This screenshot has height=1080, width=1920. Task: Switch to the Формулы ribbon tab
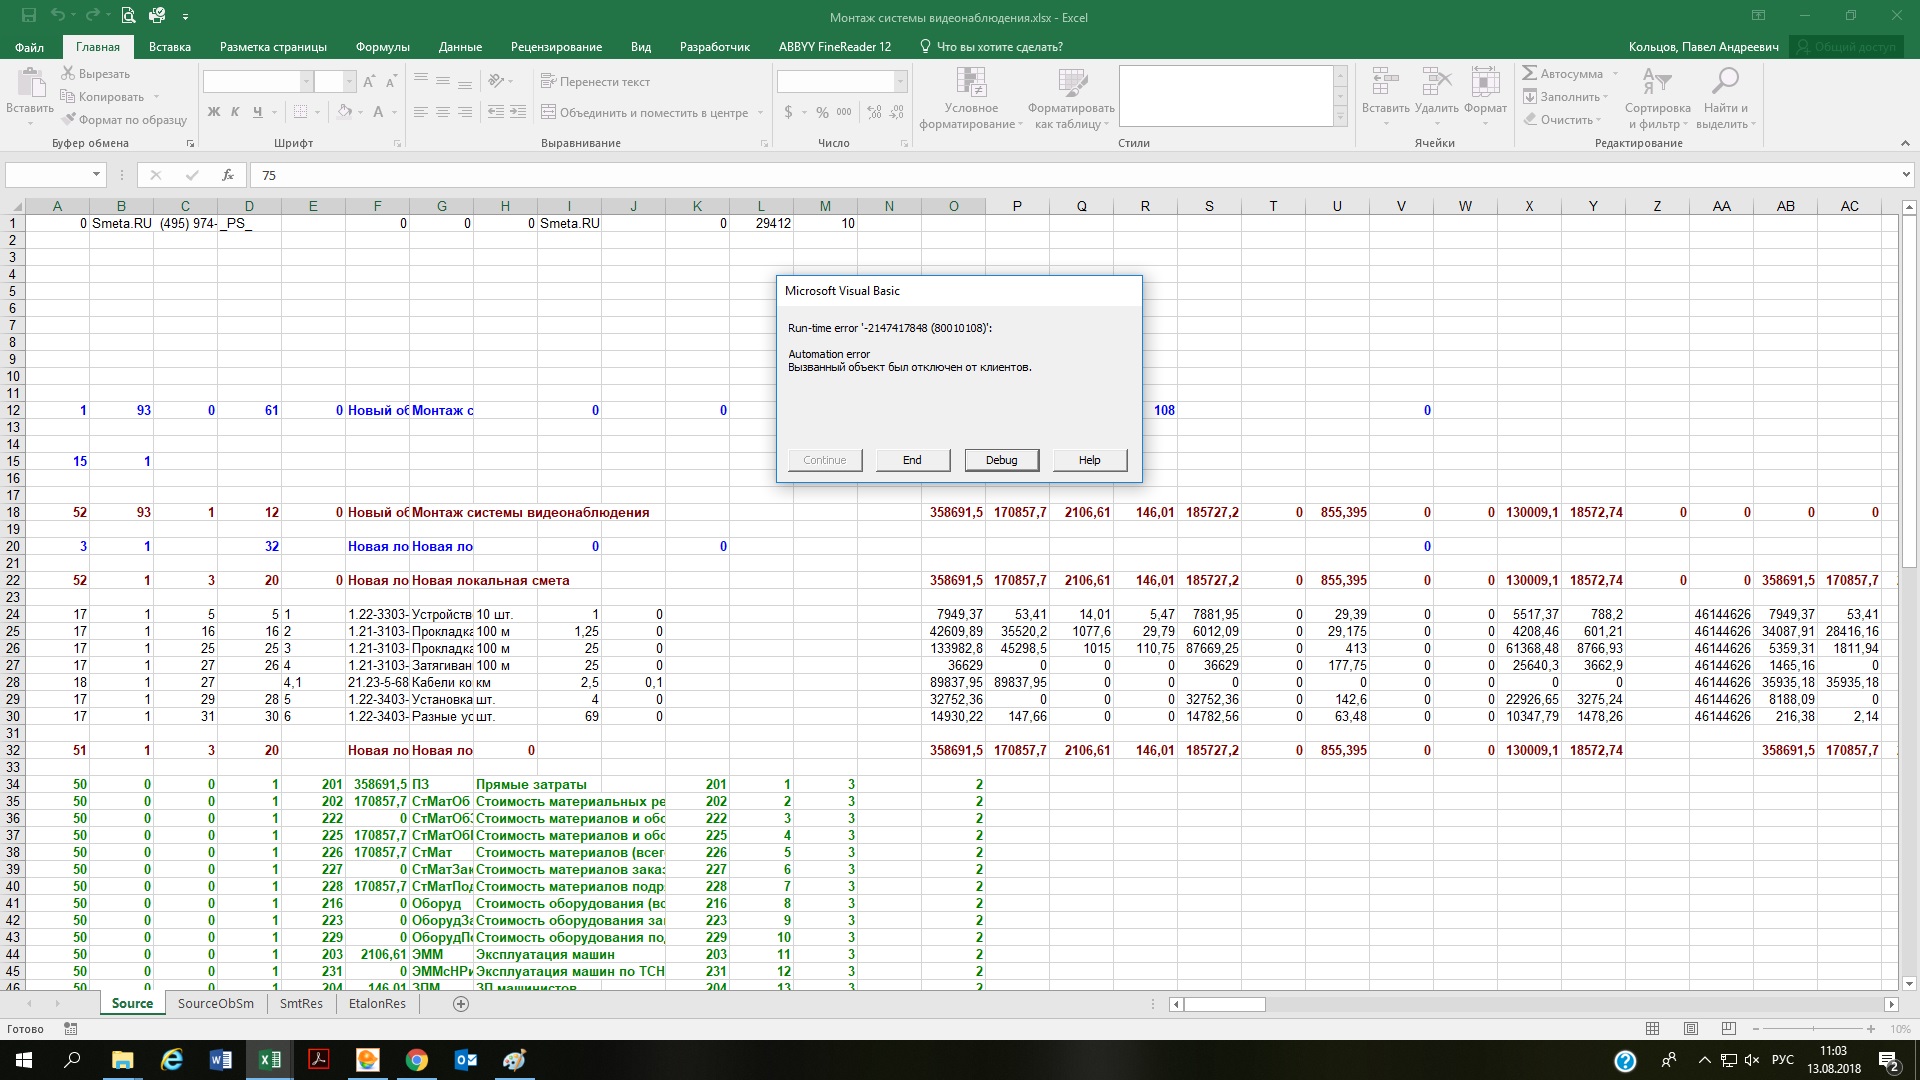coord(383,47)
